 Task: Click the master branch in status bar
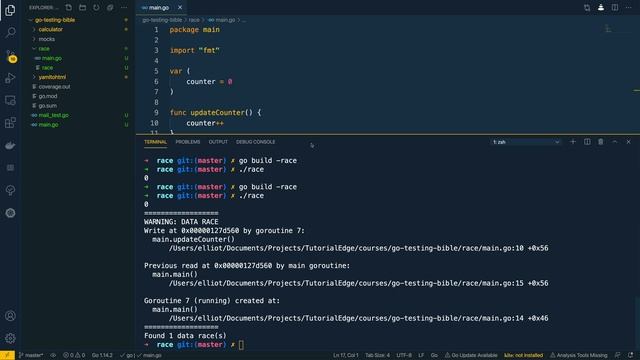click(31, 355)
